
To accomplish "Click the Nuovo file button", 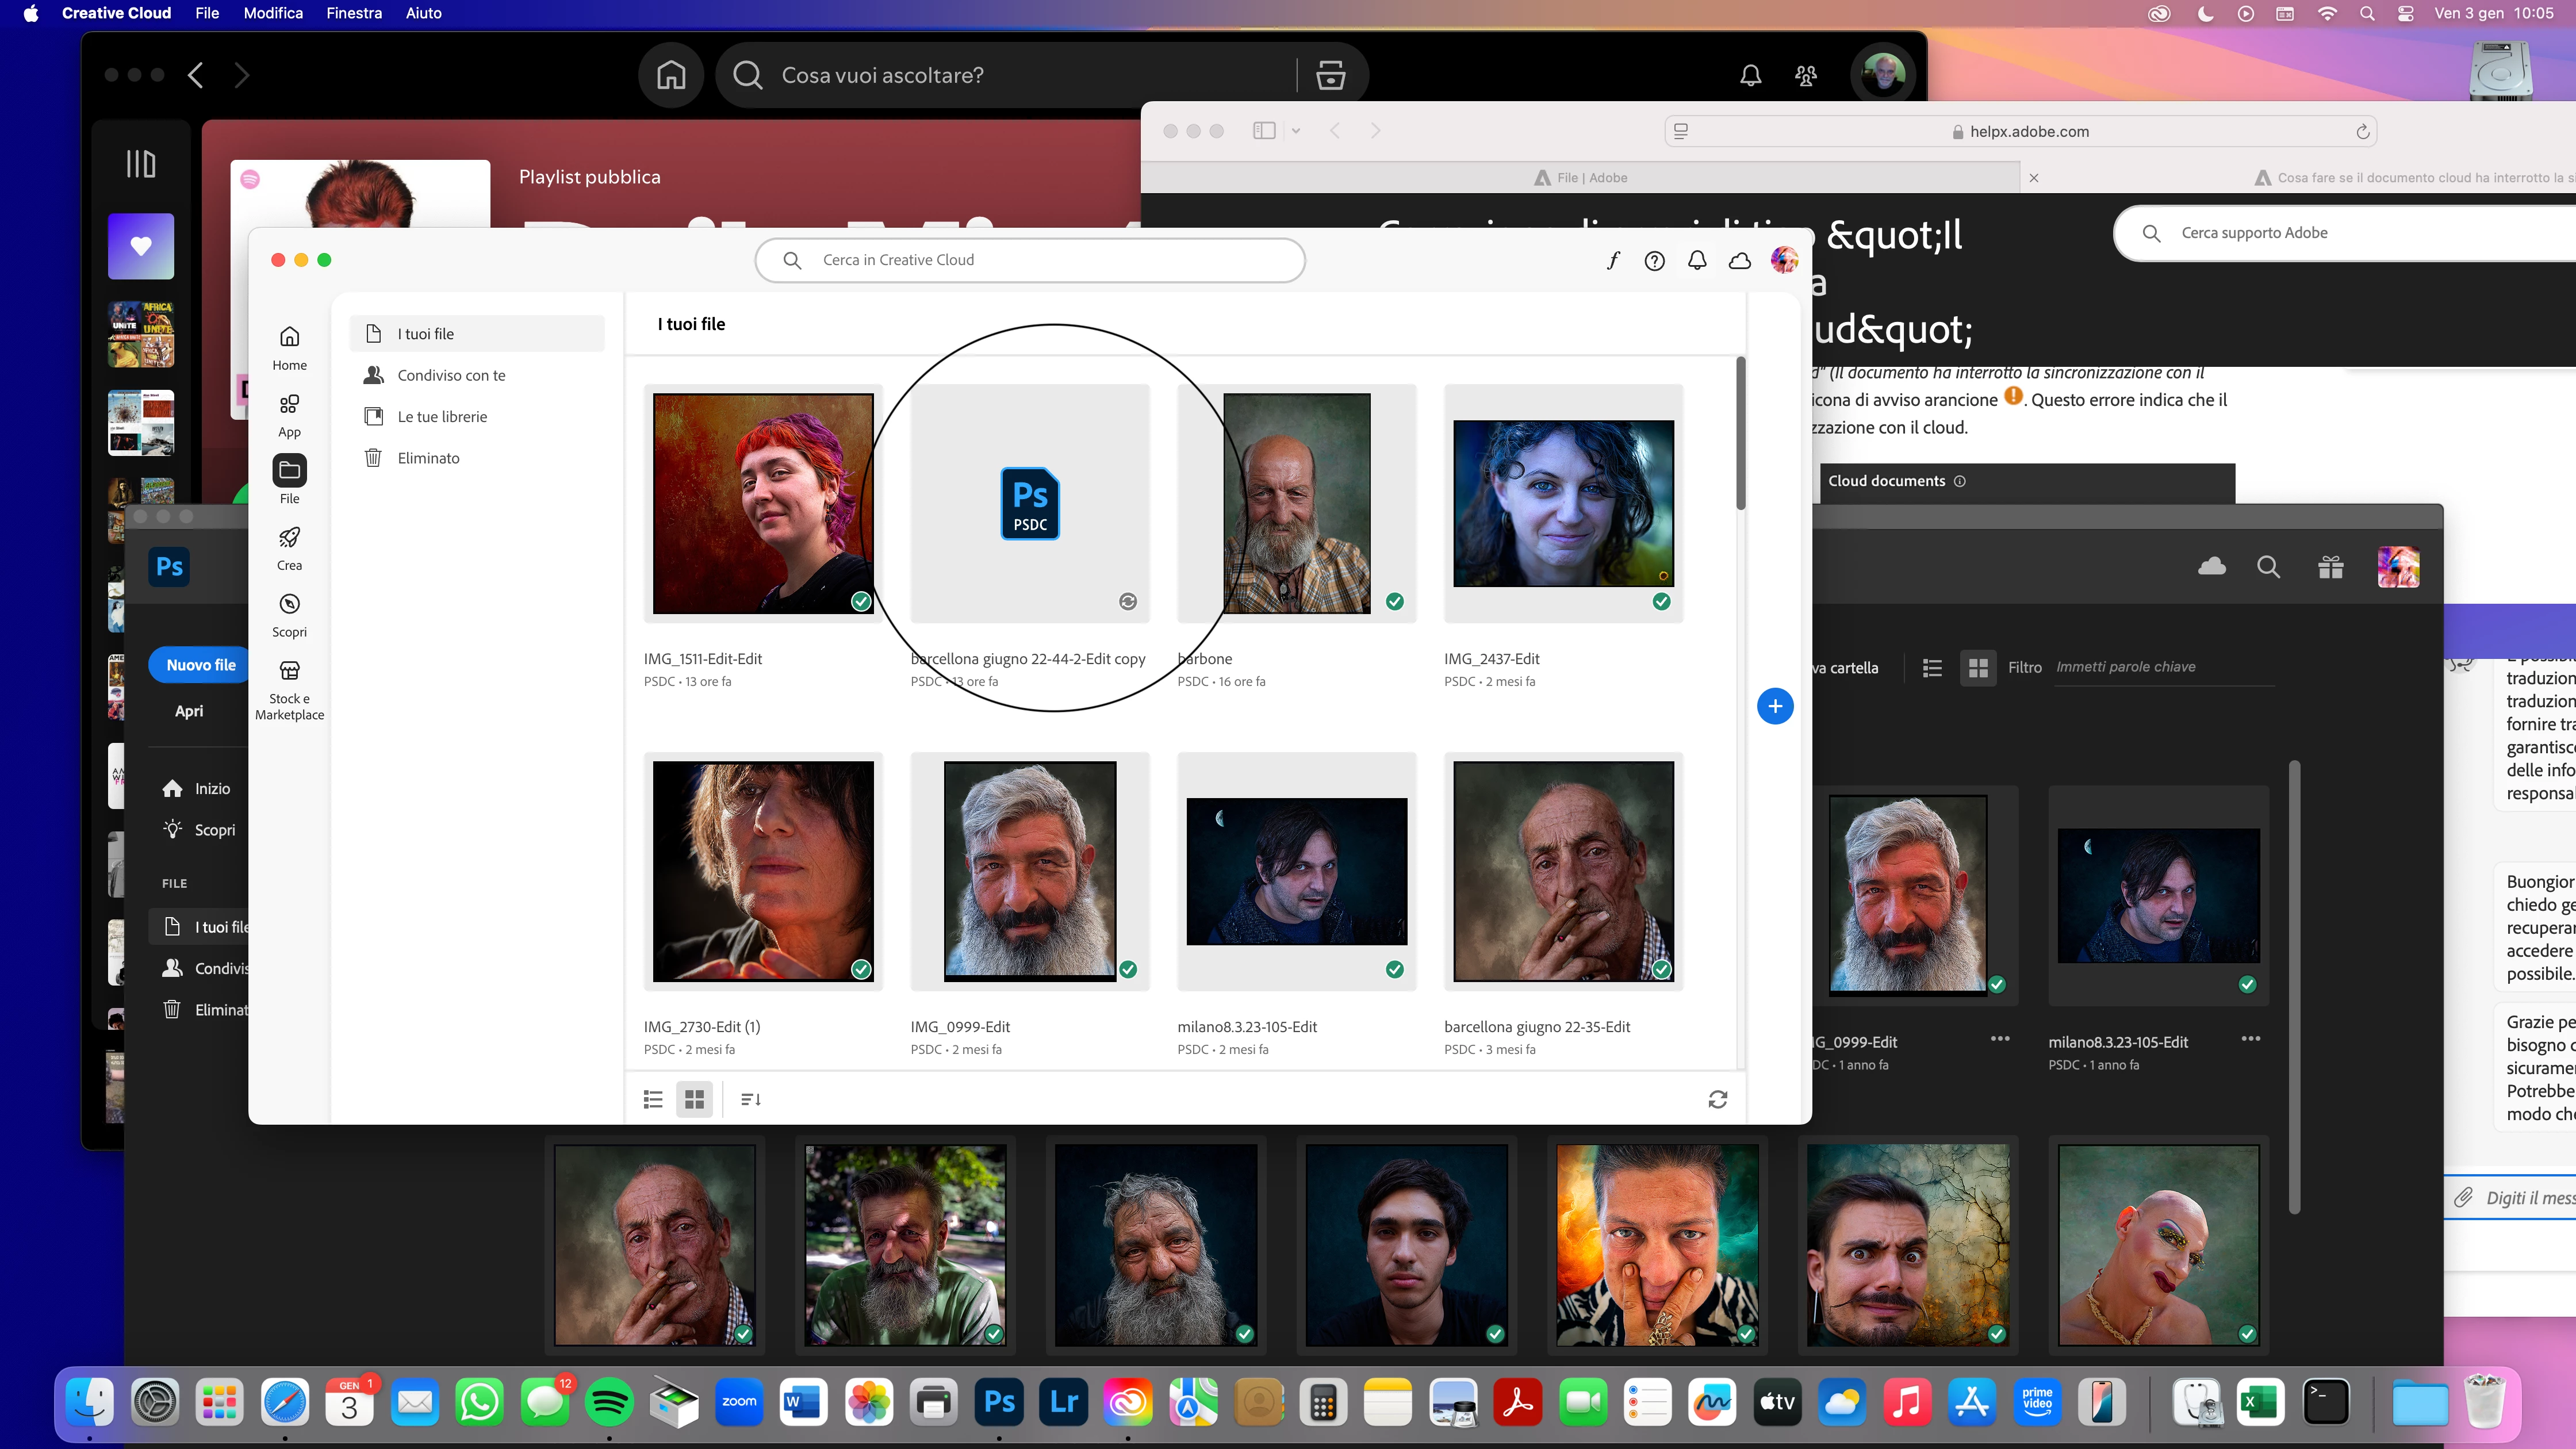I will [200, 665].
